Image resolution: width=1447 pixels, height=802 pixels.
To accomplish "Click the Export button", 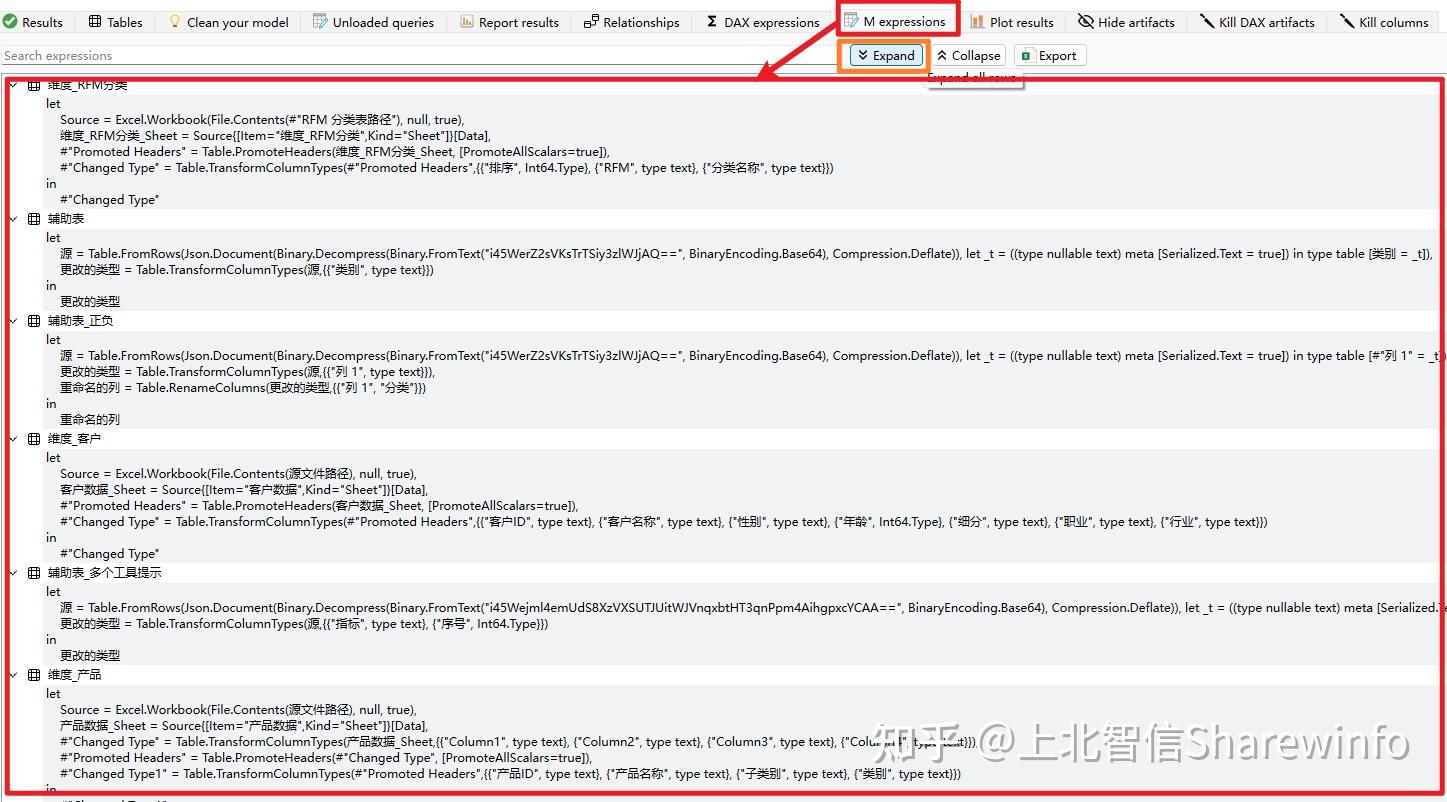I will (1049, 55).
